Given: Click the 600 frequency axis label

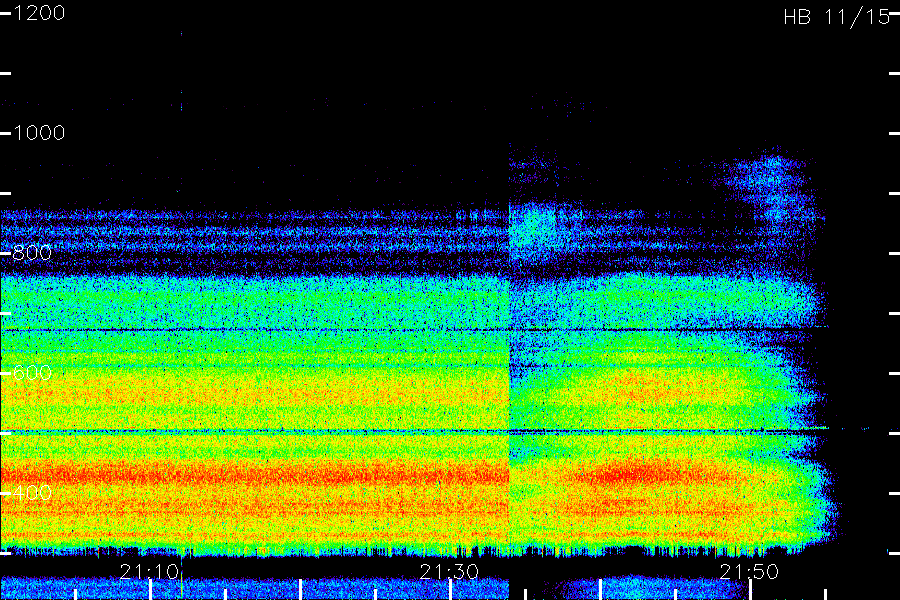Looking at the screenshot, I should point(32,373).
